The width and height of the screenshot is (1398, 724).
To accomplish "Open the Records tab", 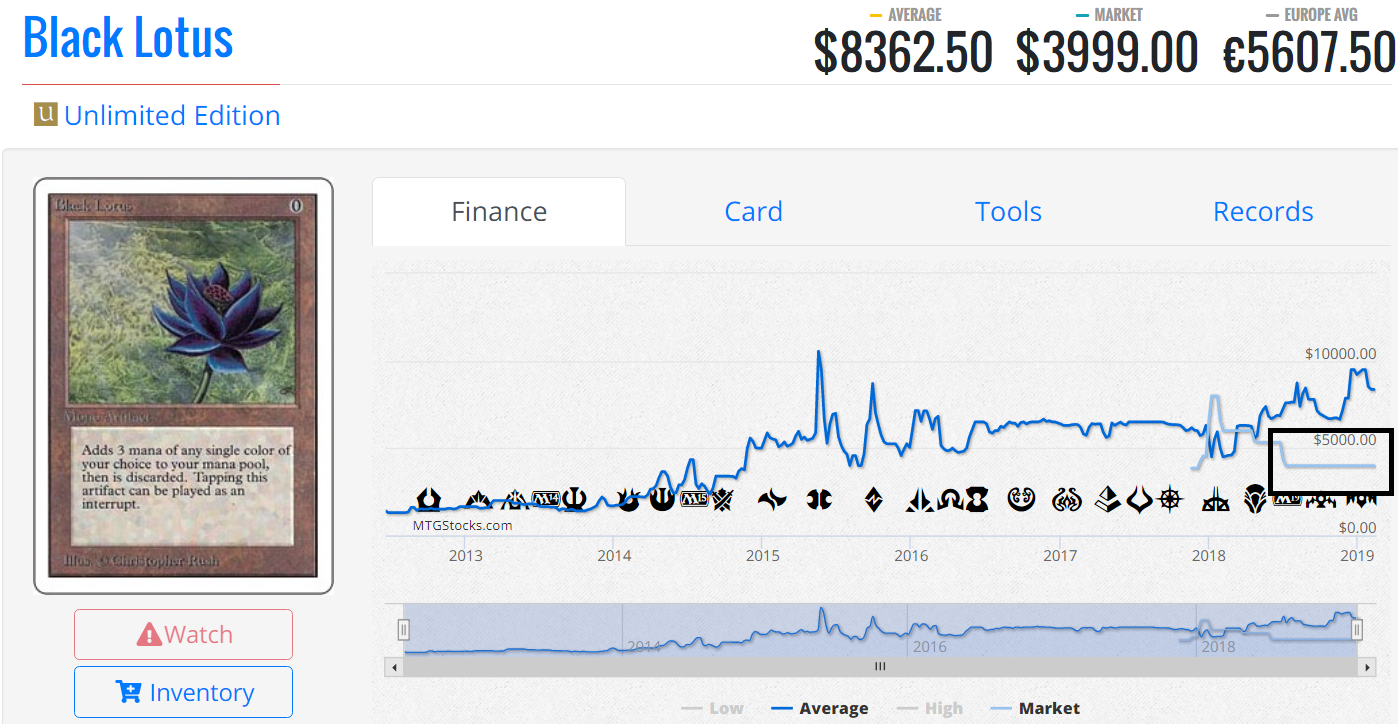I will click(1263, 212).
